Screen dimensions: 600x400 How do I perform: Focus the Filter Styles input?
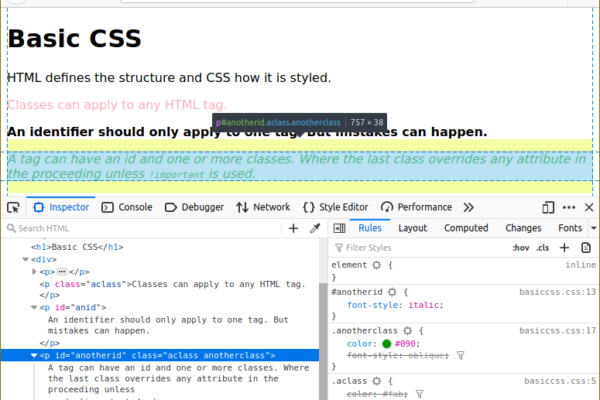point(421,248)
